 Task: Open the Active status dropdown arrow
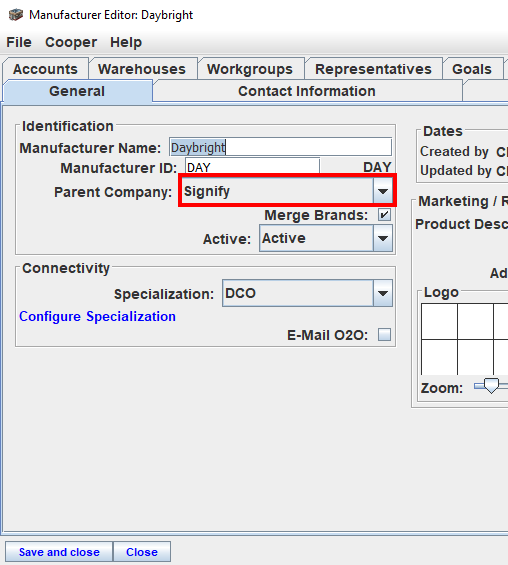coord(383,238)
